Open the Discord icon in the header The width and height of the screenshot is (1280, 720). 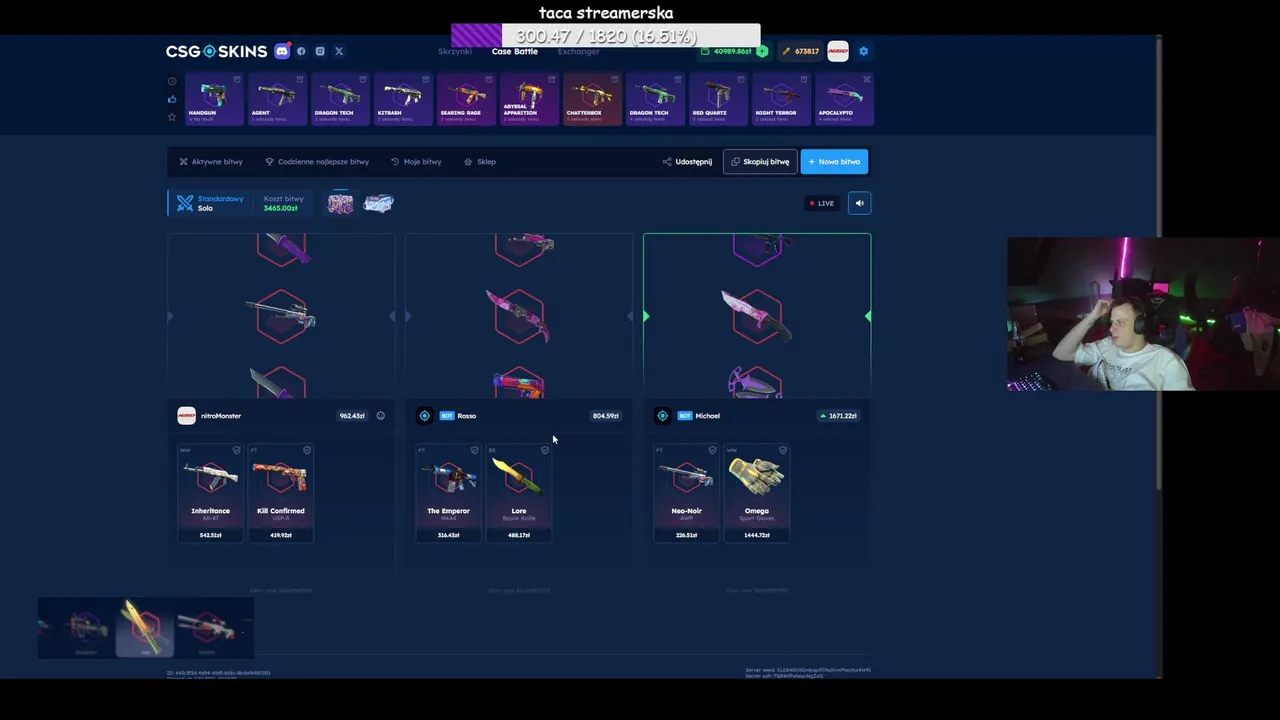tap(282, 51)
